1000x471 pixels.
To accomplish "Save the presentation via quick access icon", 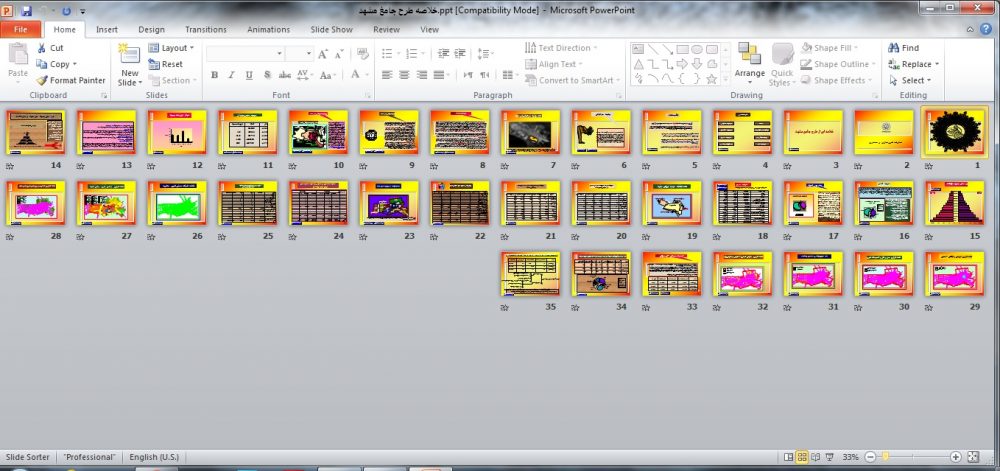I will pyautogui.click(x=26, y=11).
